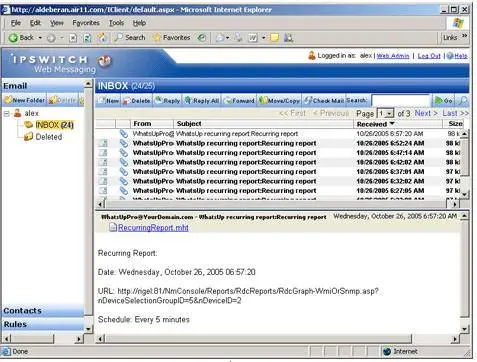Click the yellow Discuss icon in IE toolbar
The image size is (477, 362).
click(x=274, y=38)
